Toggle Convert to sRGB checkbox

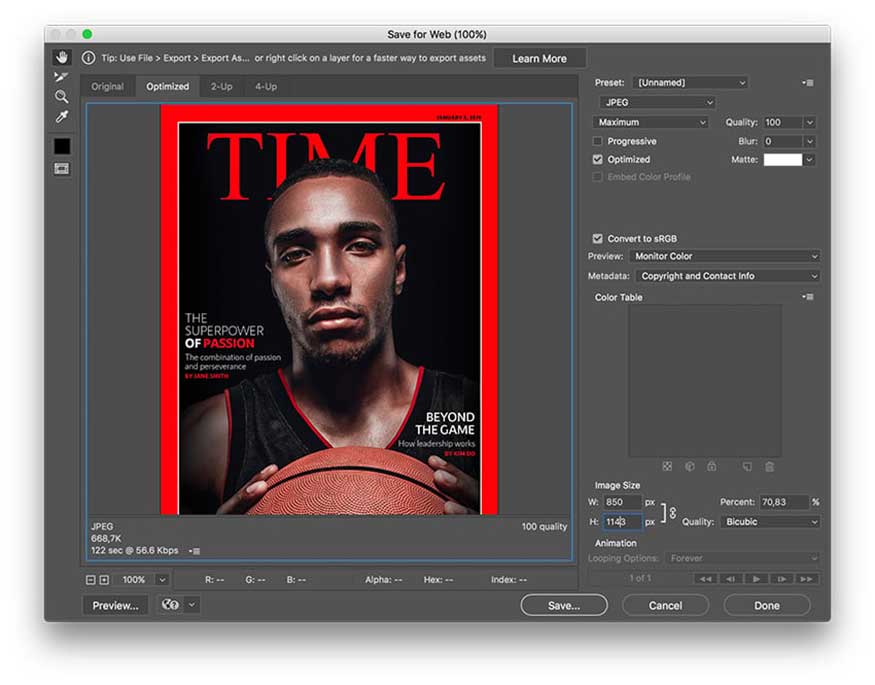click(x=598, y=239)
